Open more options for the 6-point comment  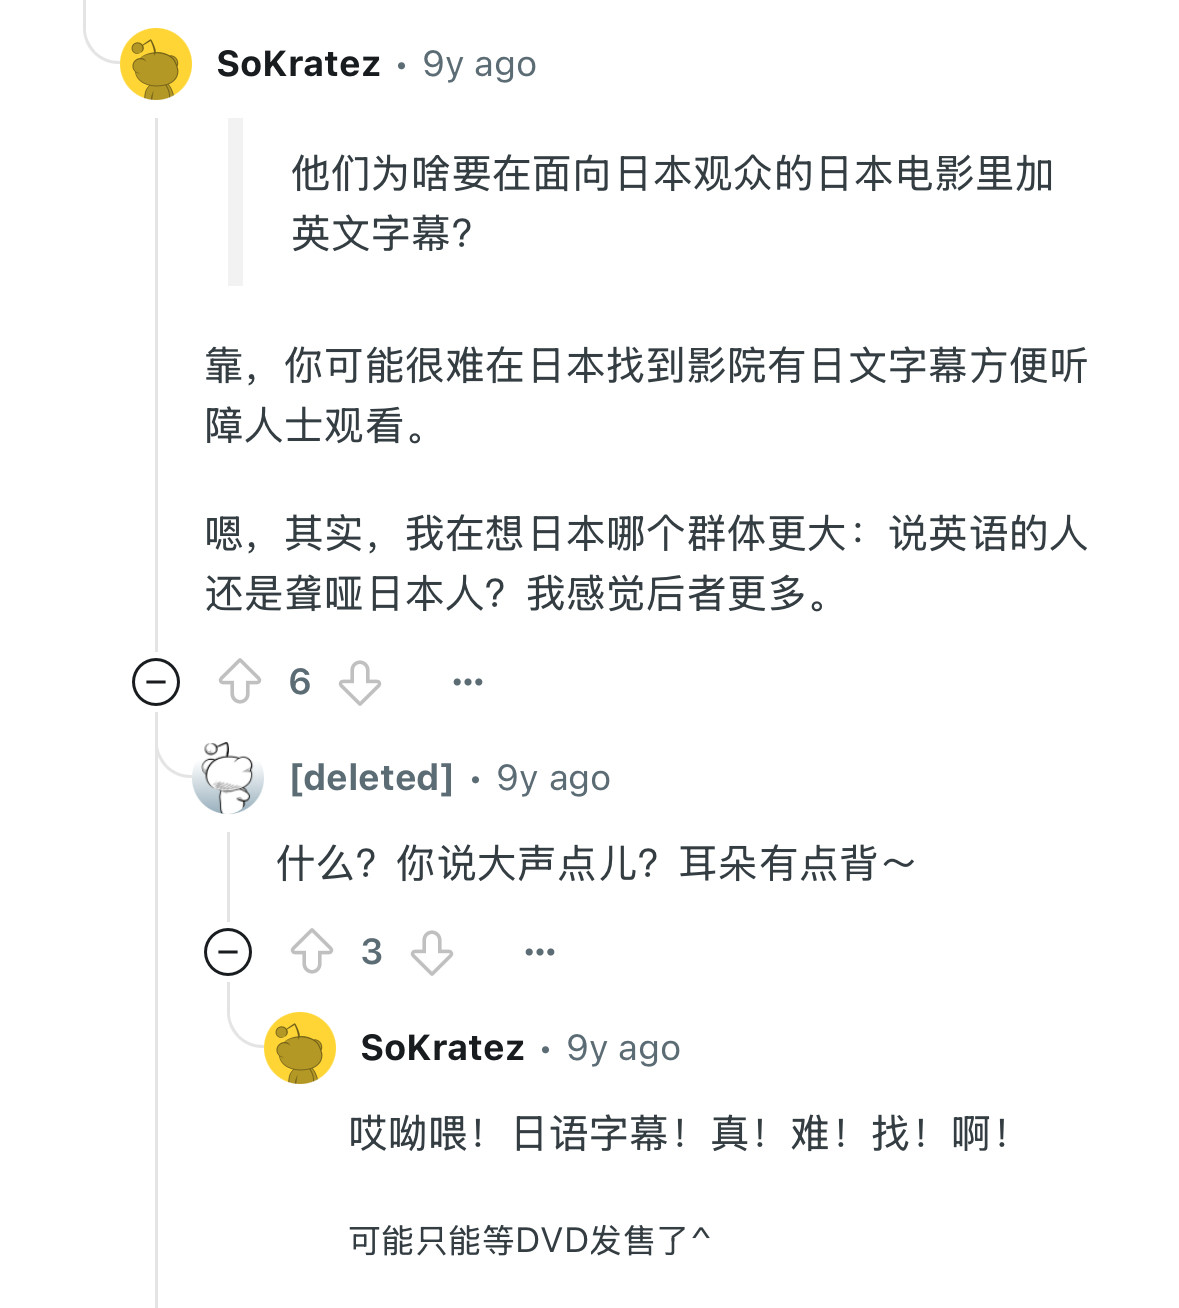coord(468,682)
